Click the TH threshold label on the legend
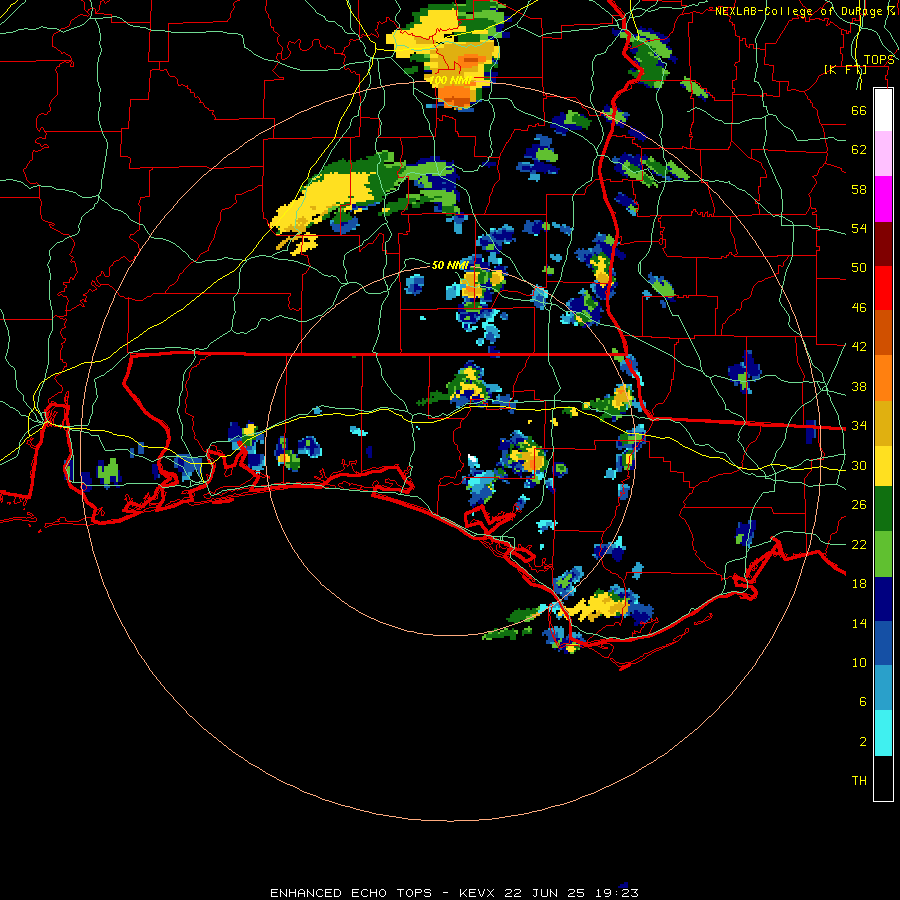The height and width of the screenshot is (900, 900). pos(859,781)
